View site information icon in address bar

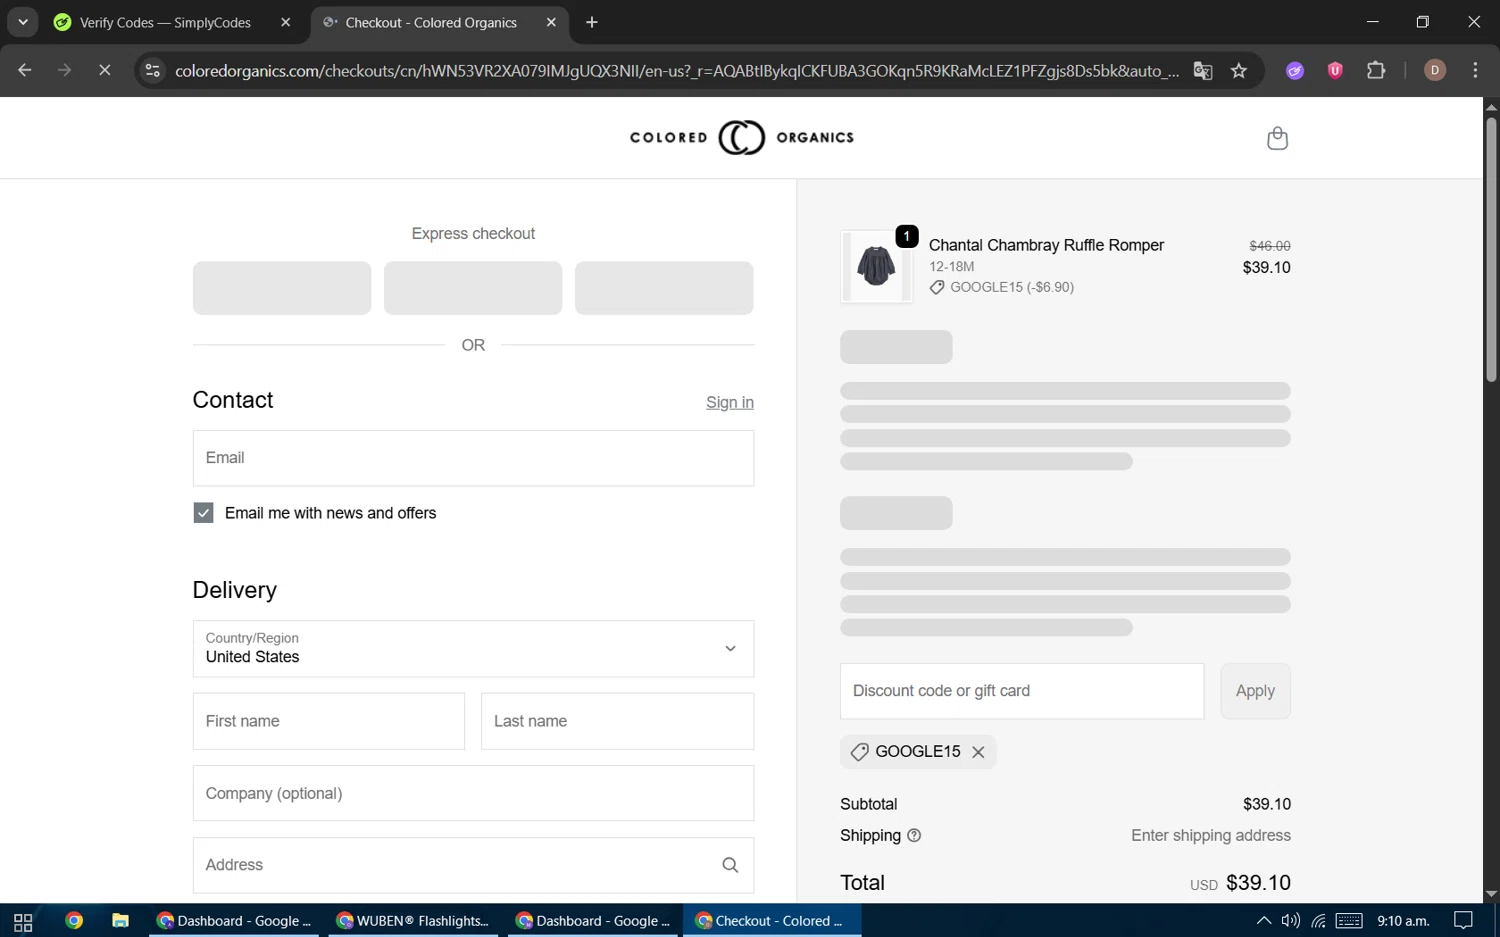click(x=152, y=70)
